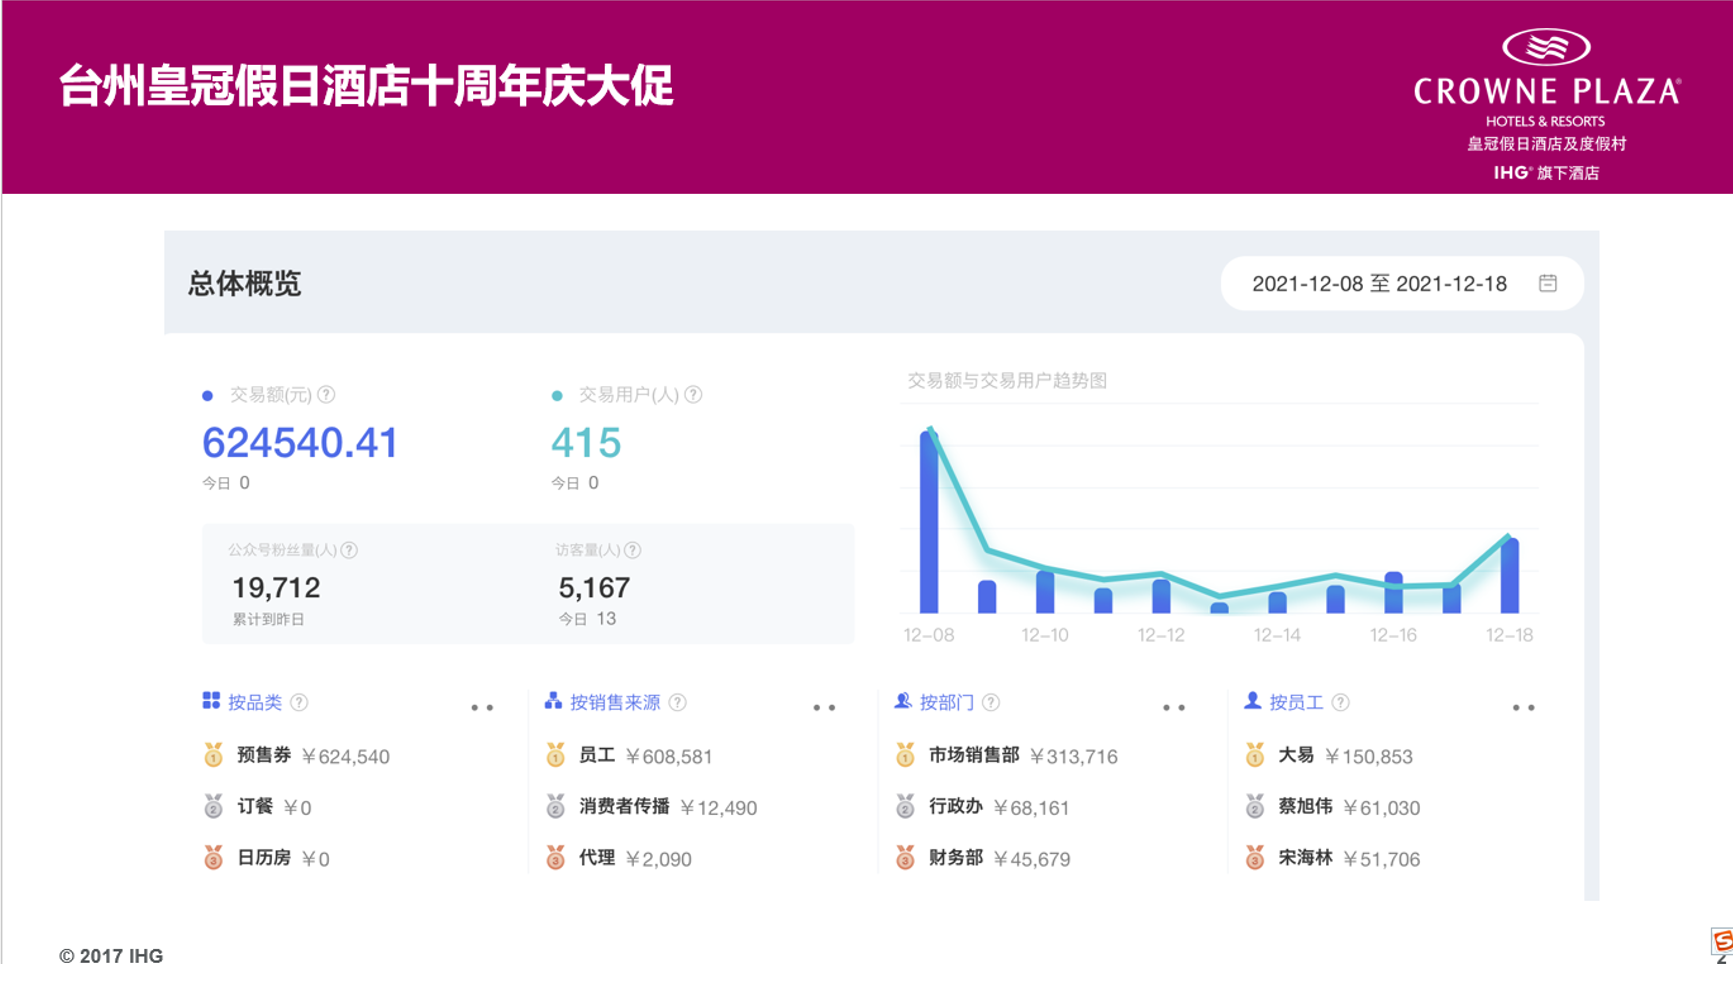Open more options for 按员工 ranking
Viewport: 1733px width, 982px height.
coord(1523,707)
